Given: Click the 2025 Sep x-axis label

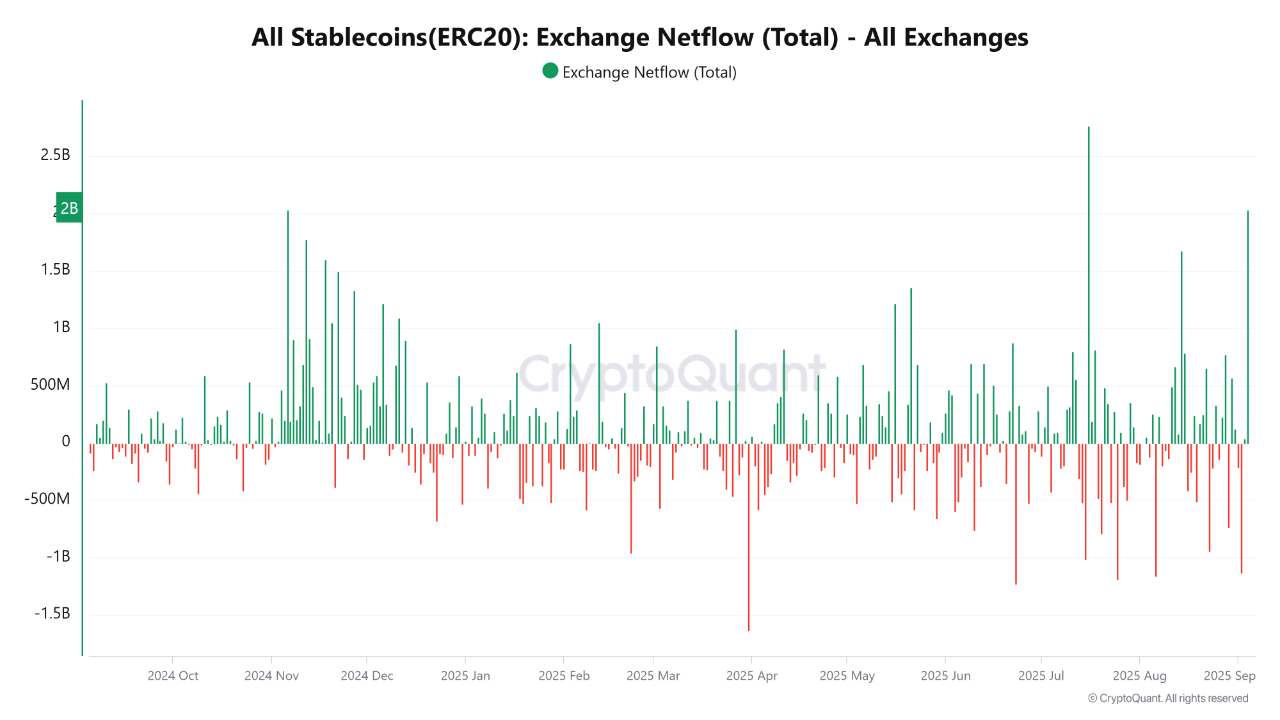Looking at the screenshot, I should pos(1229,676).
